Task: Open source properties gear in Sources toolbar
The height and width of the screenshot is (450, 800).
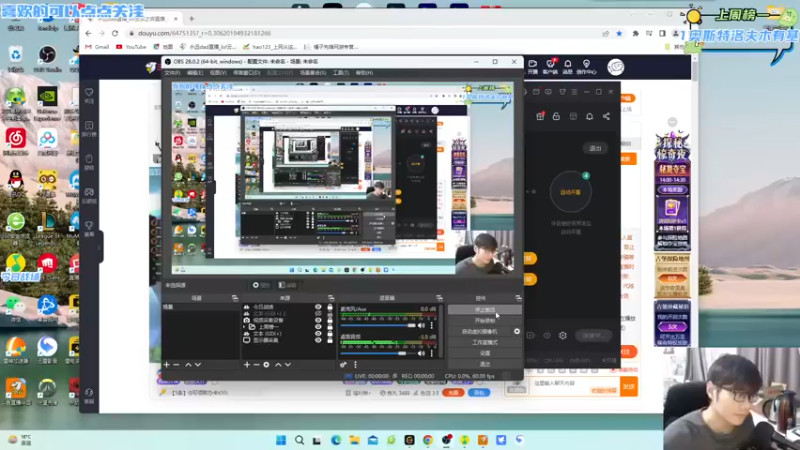Action: click(266, 365)
